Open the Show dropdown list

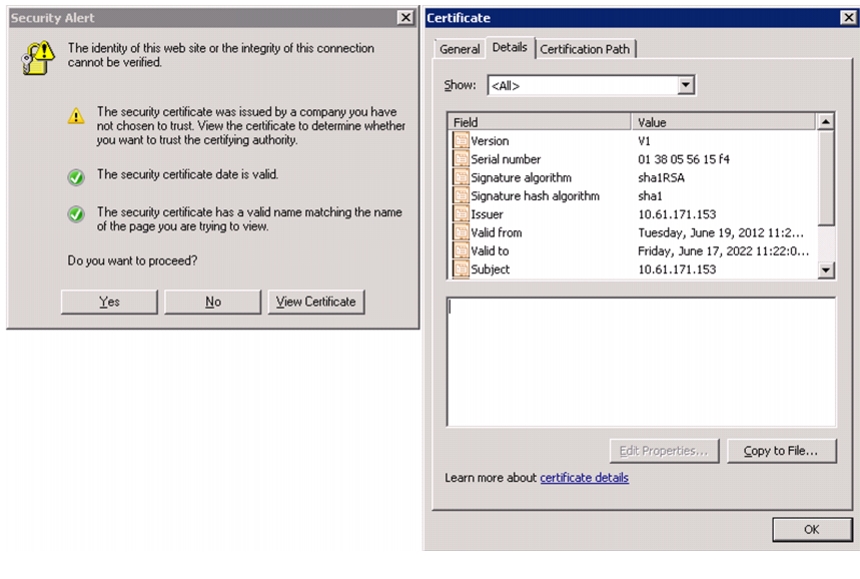pyautogui.click(x=686, y=85)
